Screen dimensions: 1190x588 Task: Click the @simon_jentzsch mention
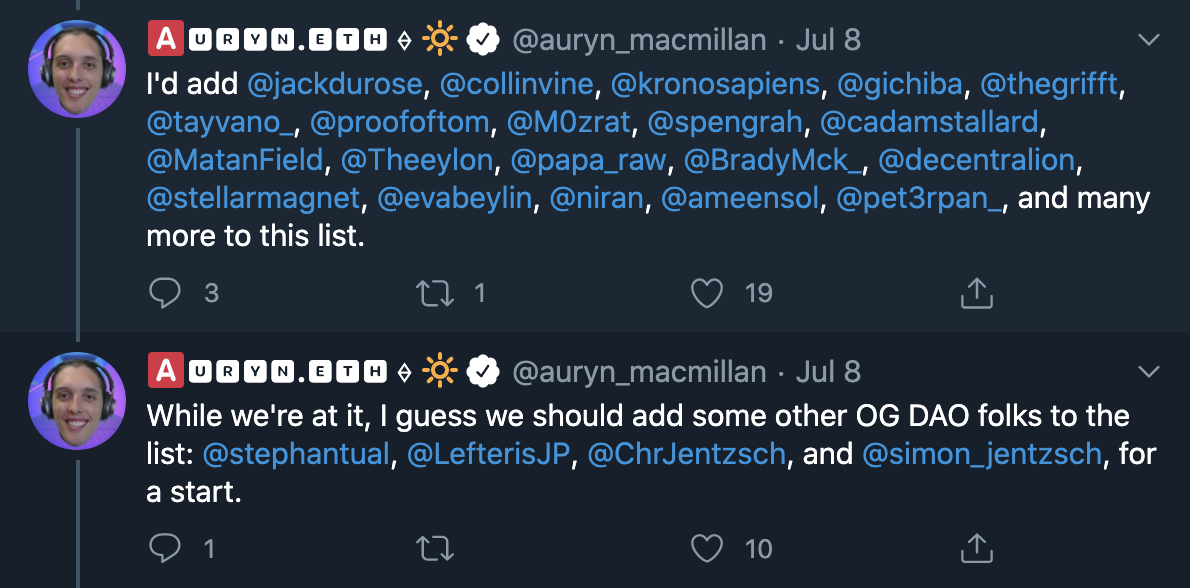981,454
